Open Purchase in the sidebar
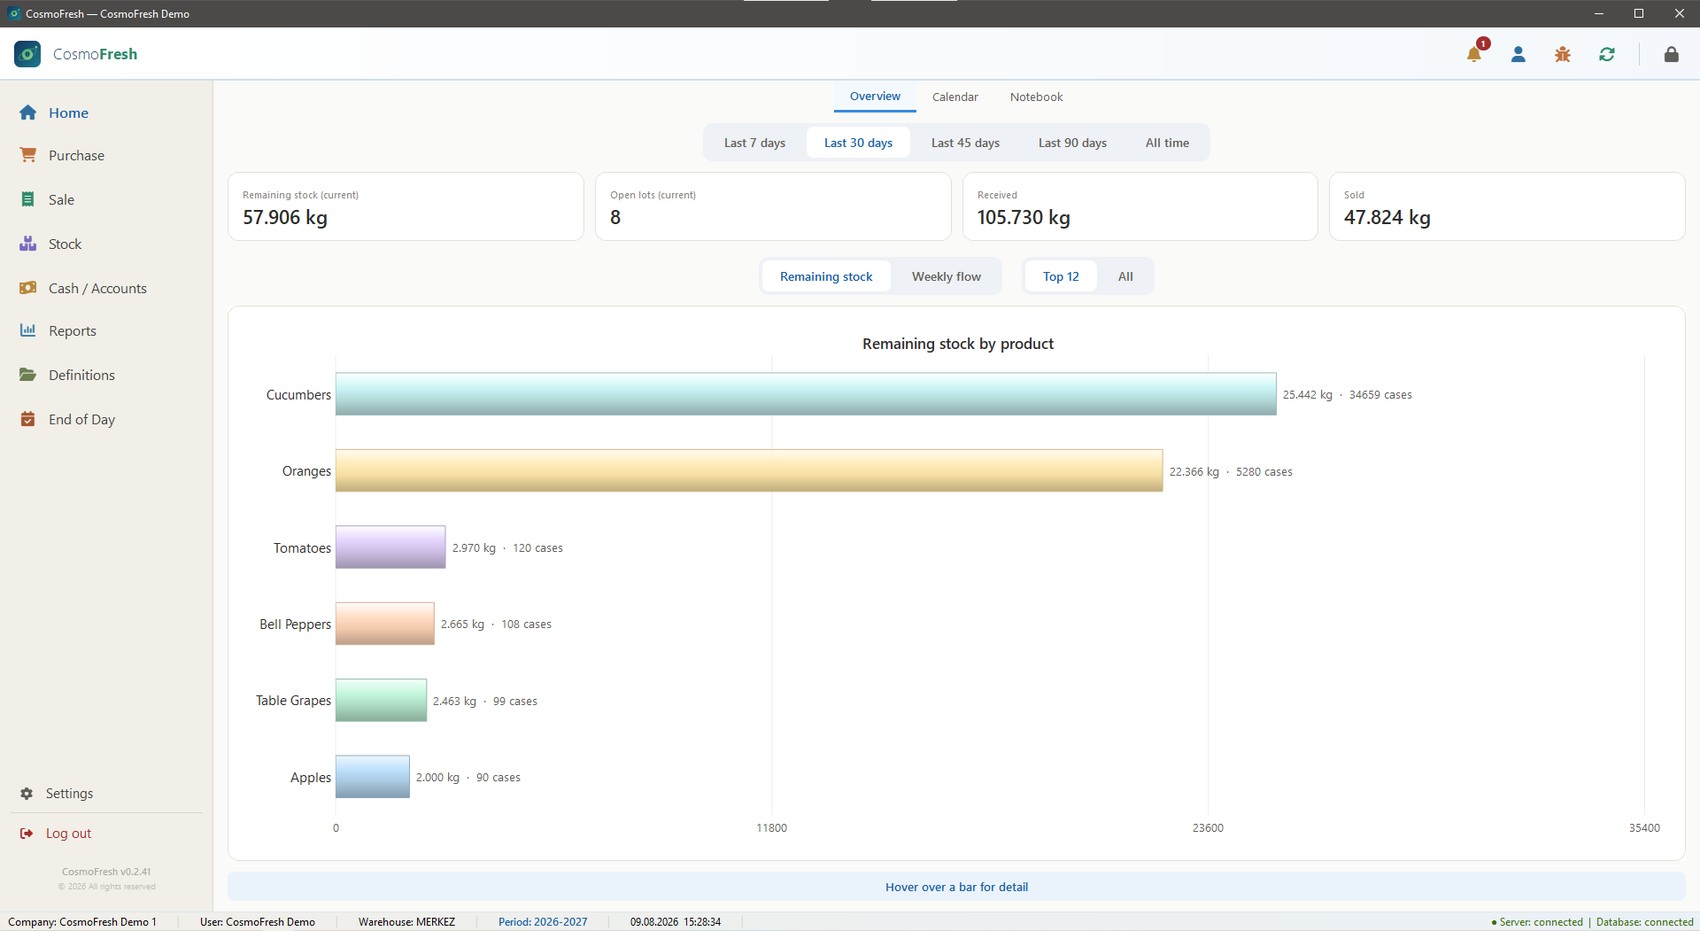The width and height of the screenshot is (1700, 931). point(76,155)
